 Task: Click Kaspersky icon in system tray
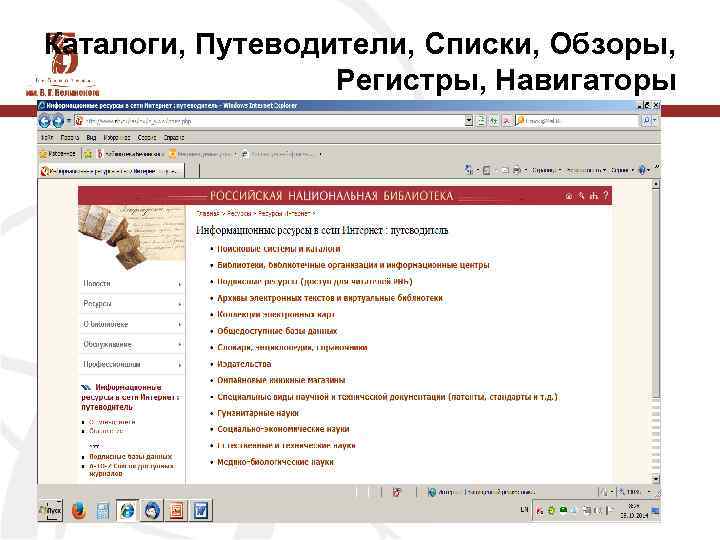coord(540,511)
